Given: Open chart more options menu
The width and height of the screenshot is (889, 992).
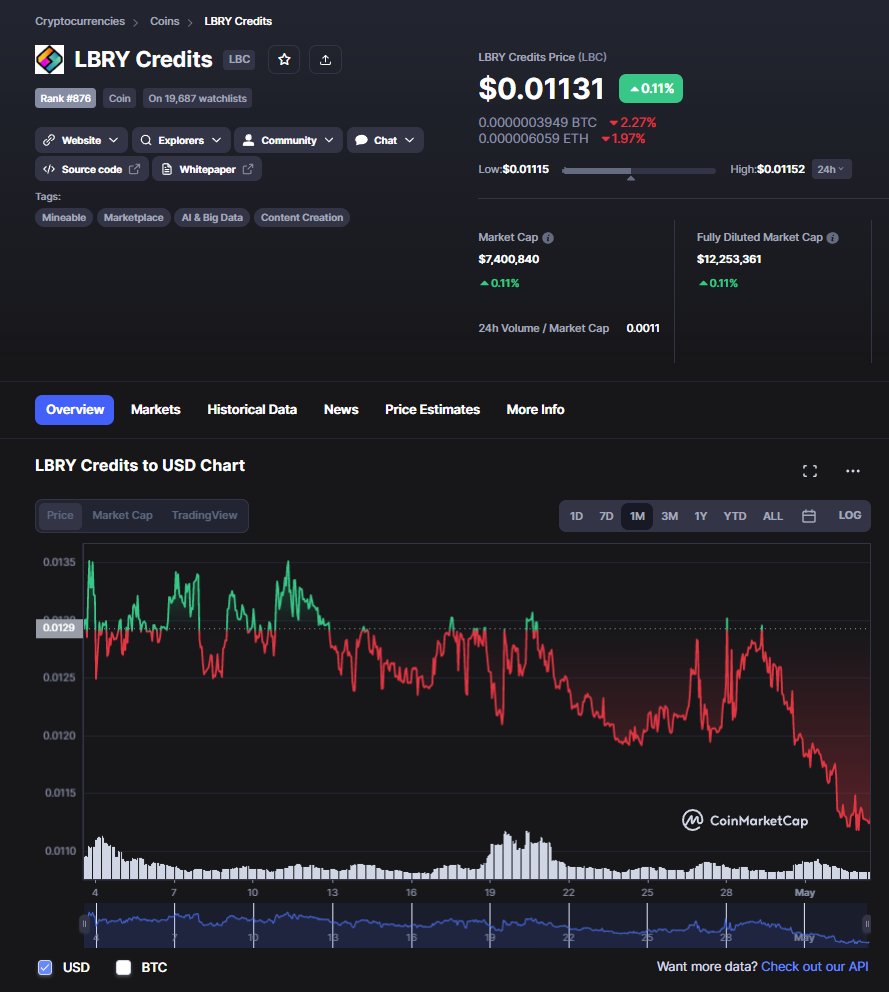Looking at the screenshot, I should tap(853, 471).
